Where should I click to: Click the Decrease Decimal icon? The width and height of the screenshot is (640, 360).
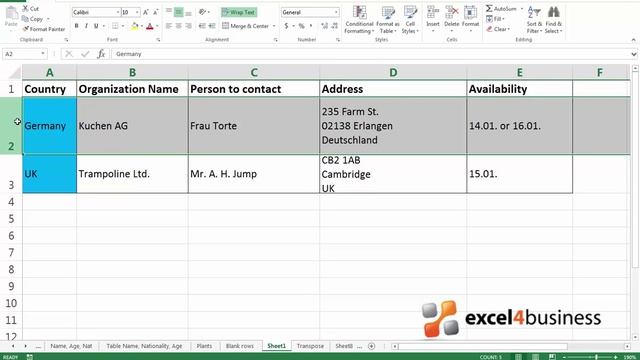tap(334, 26)
